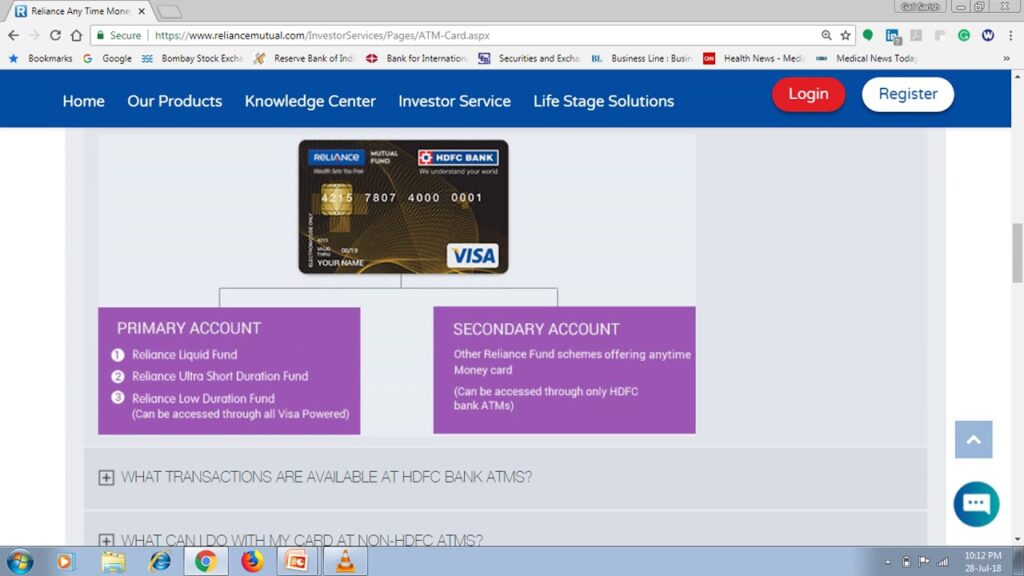This screenshot has width=1024, height=576.
Task: Close the Reliance Any Time Money tab
Action: click(142, 11)
